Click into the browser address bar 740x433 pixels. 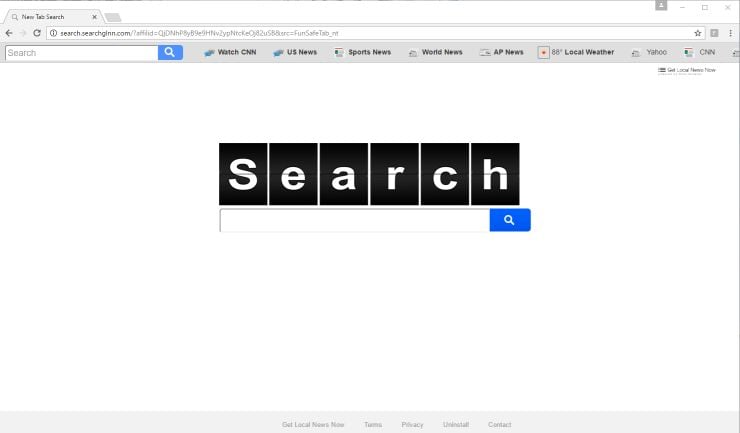360,33
